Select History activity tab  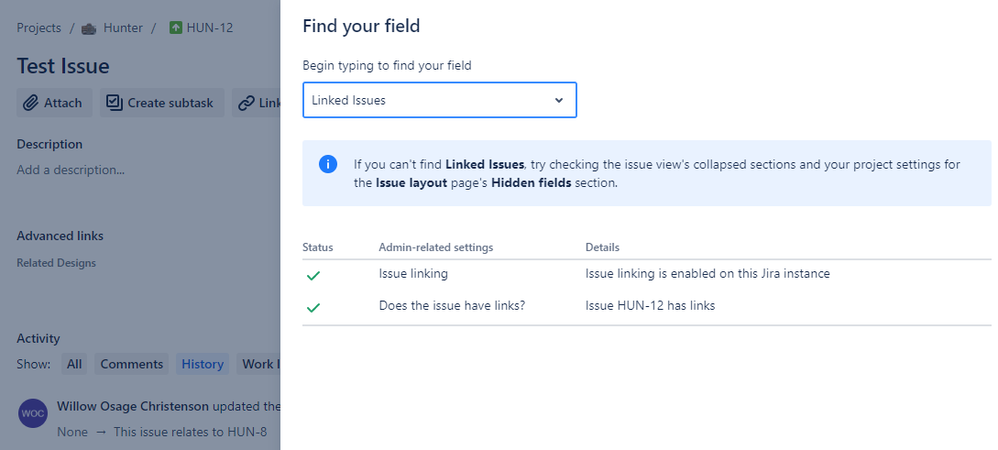[202, 364]
